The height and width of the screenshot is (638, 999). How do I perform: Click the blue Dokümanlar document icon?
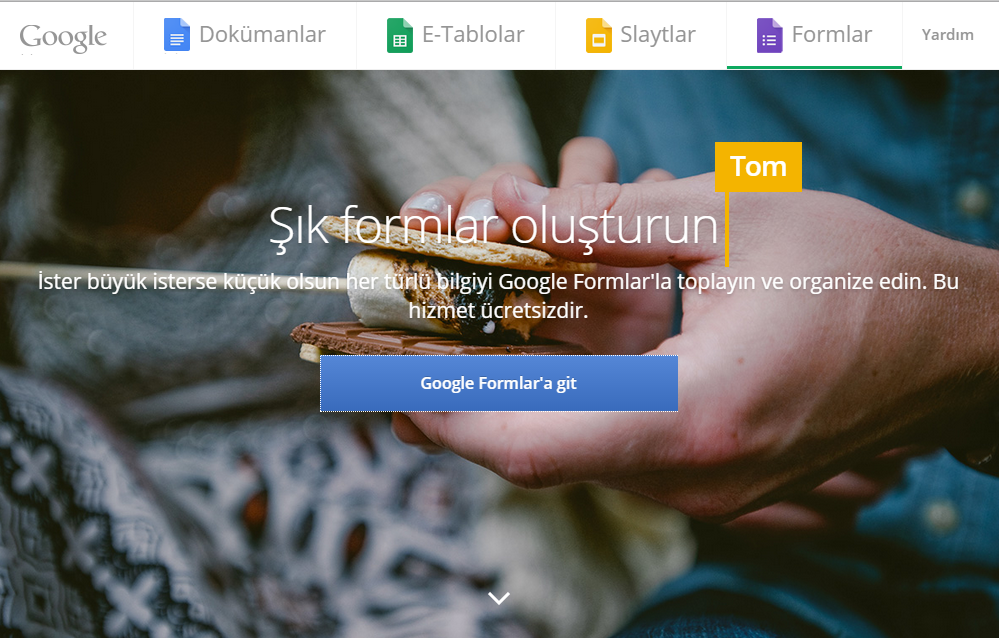click(x=176, y=35)
